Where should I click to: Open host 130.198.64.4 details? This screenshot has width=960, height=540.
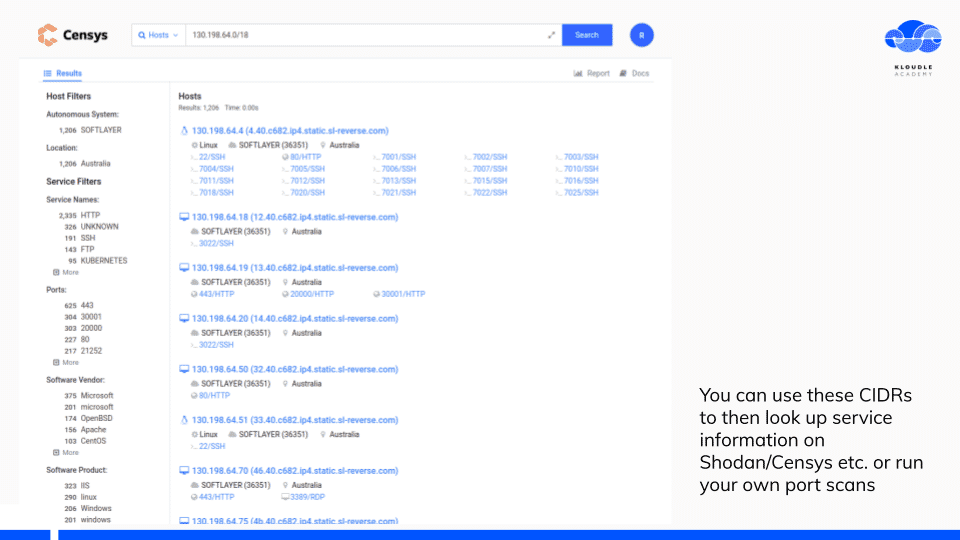(290, 130)
